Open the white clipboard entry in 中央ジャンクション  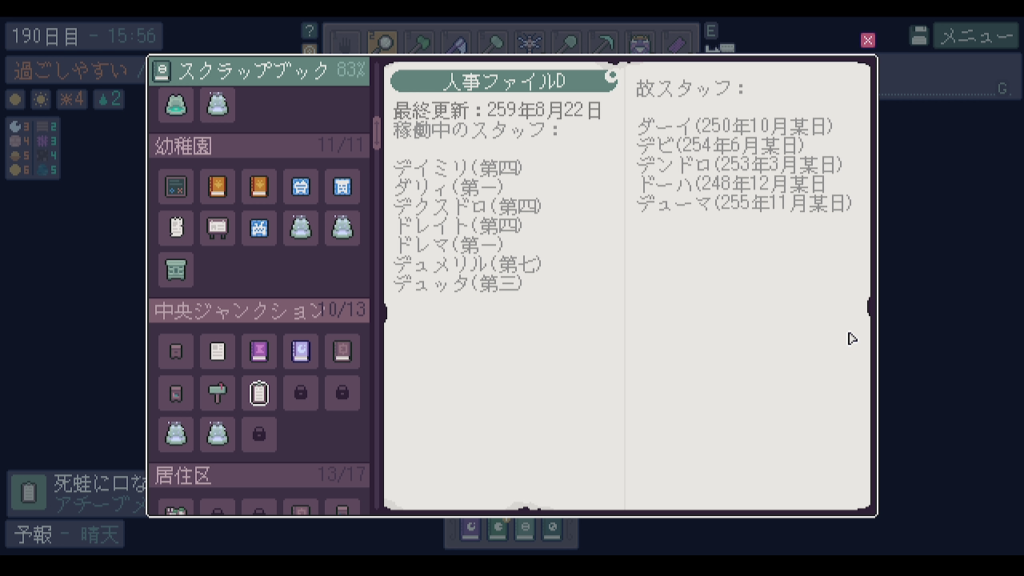pyautogui.click(x=259, y=393)
